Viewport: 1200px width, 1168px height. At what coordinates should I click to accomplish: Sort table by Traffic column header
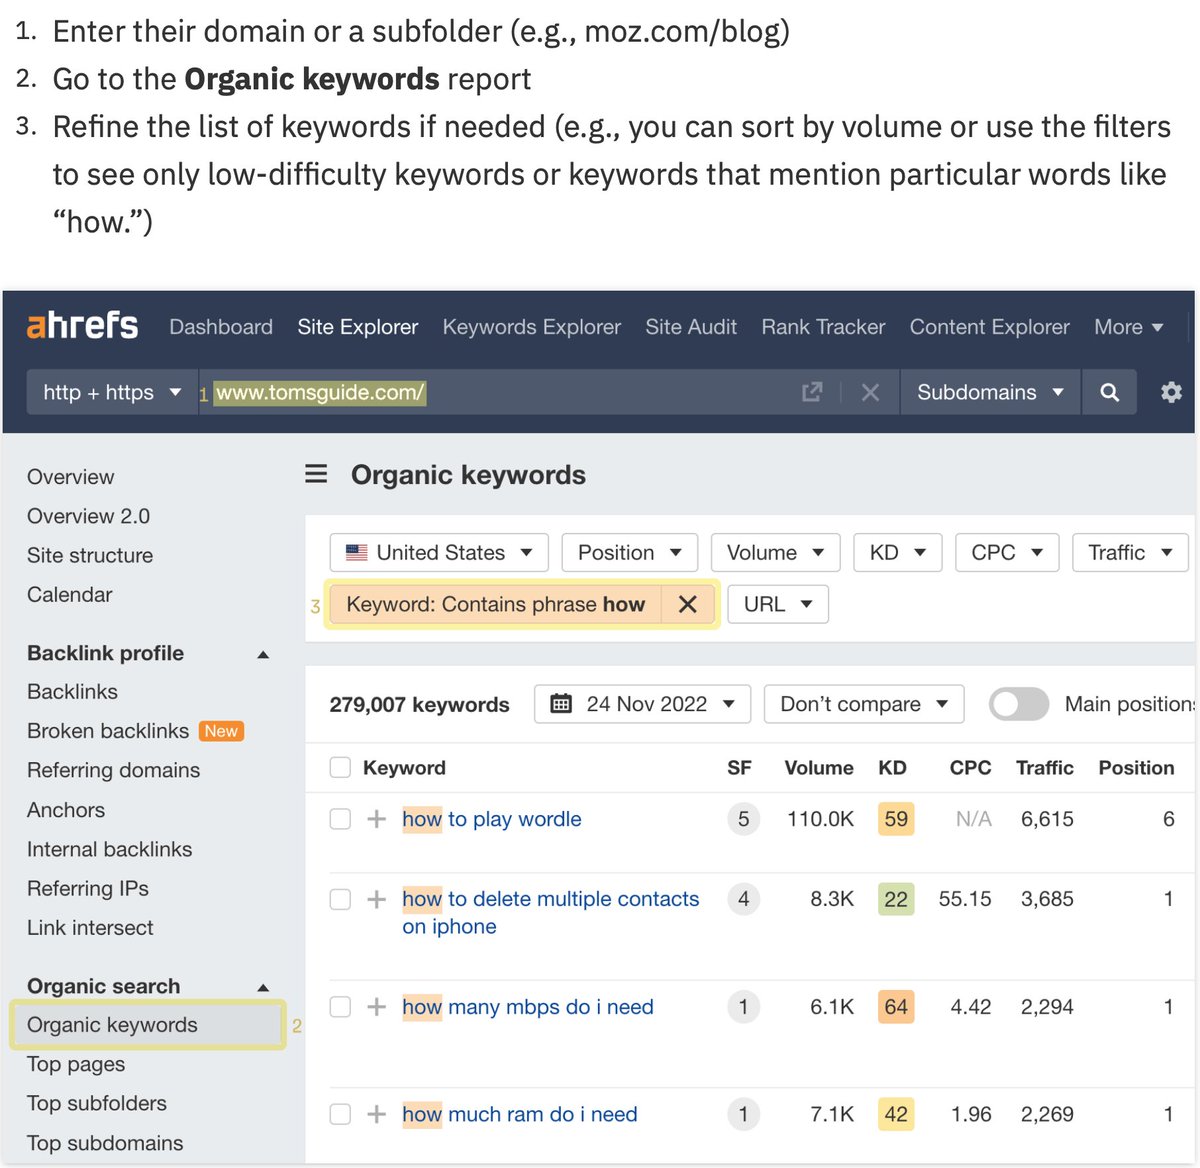1045,767
